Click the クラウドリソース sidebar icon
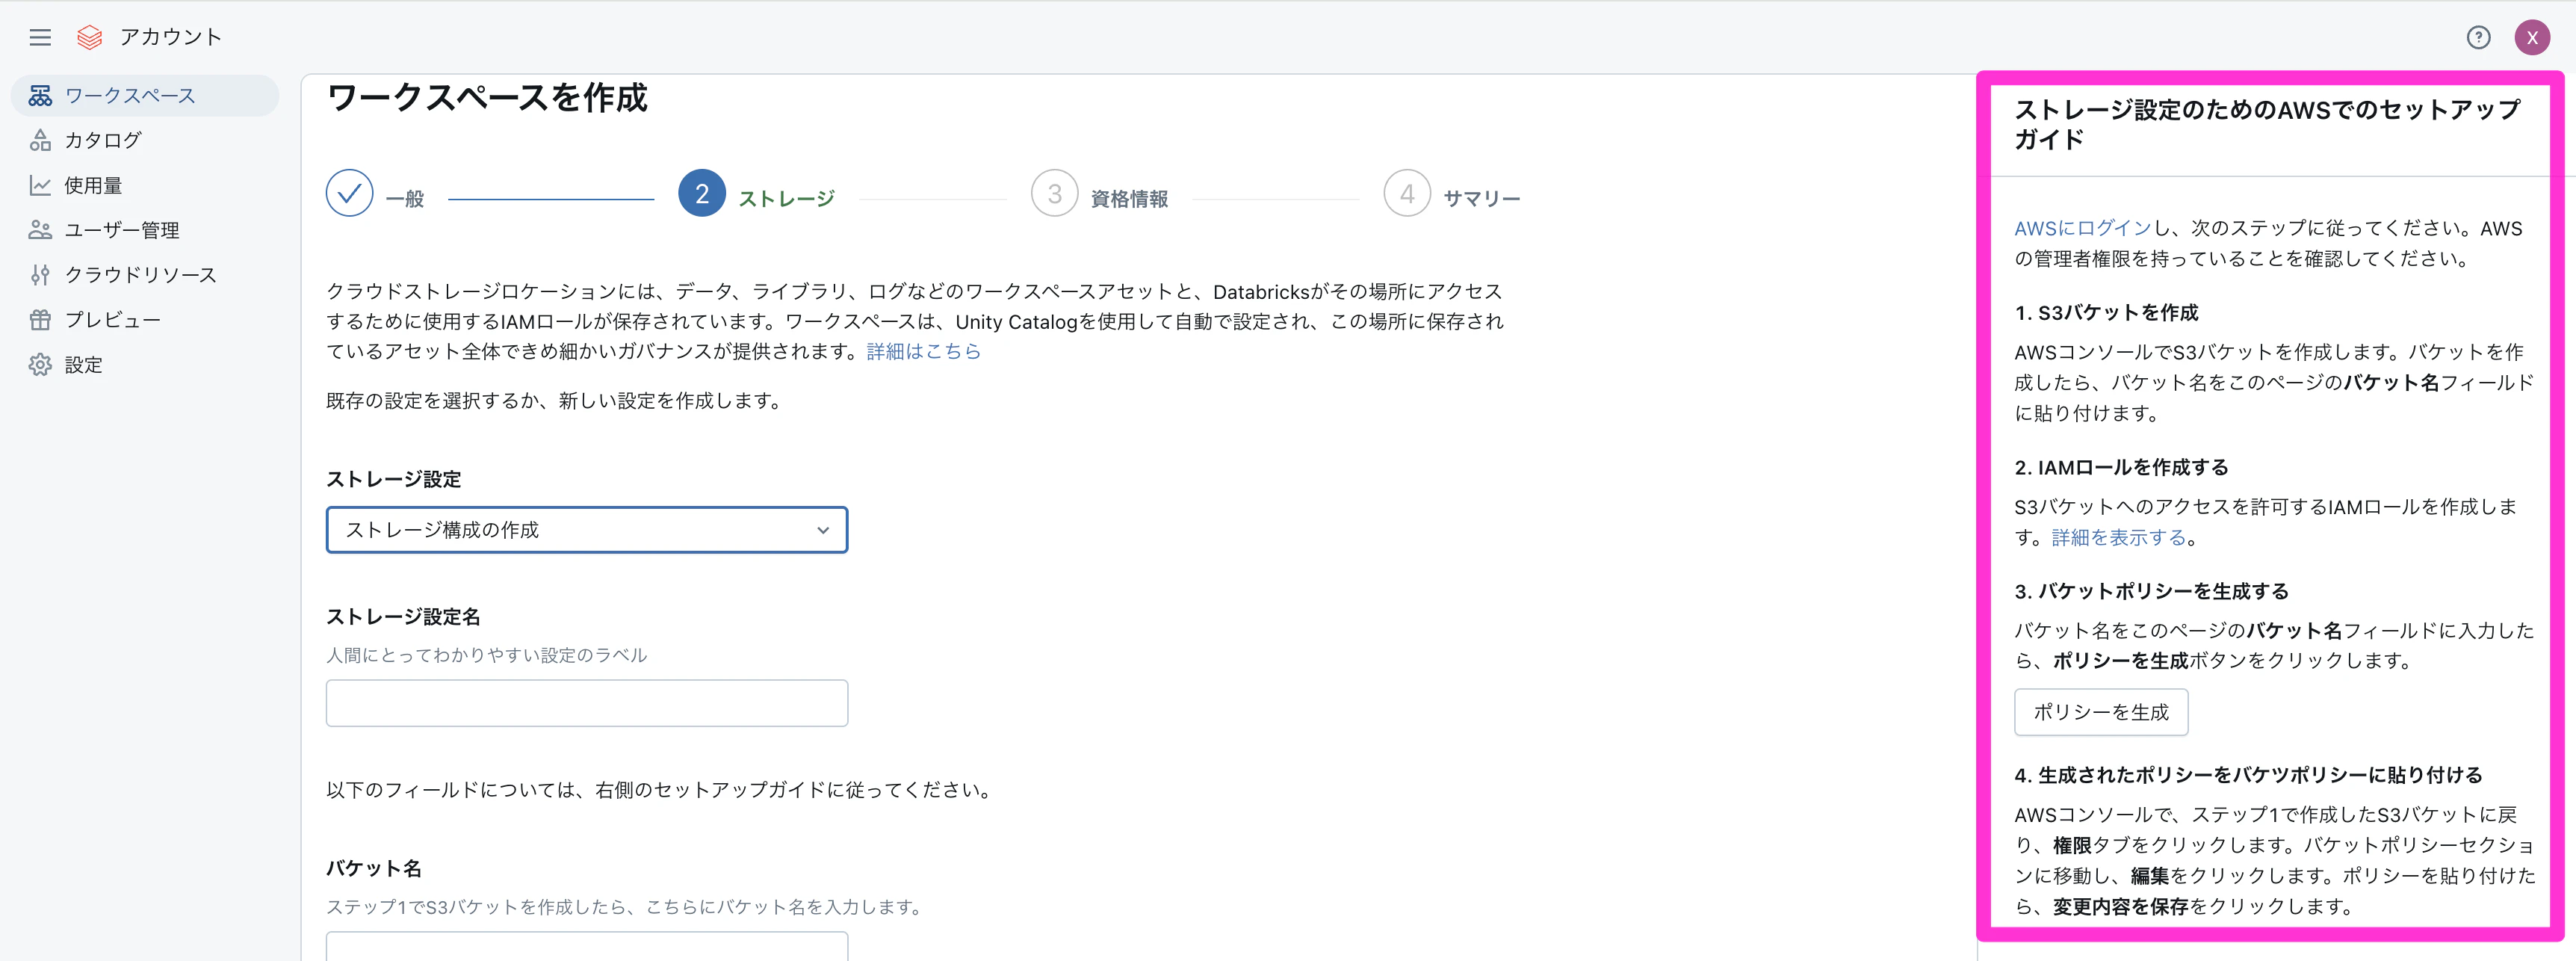This screenshot has width=2576, height=961. point(40,275)
